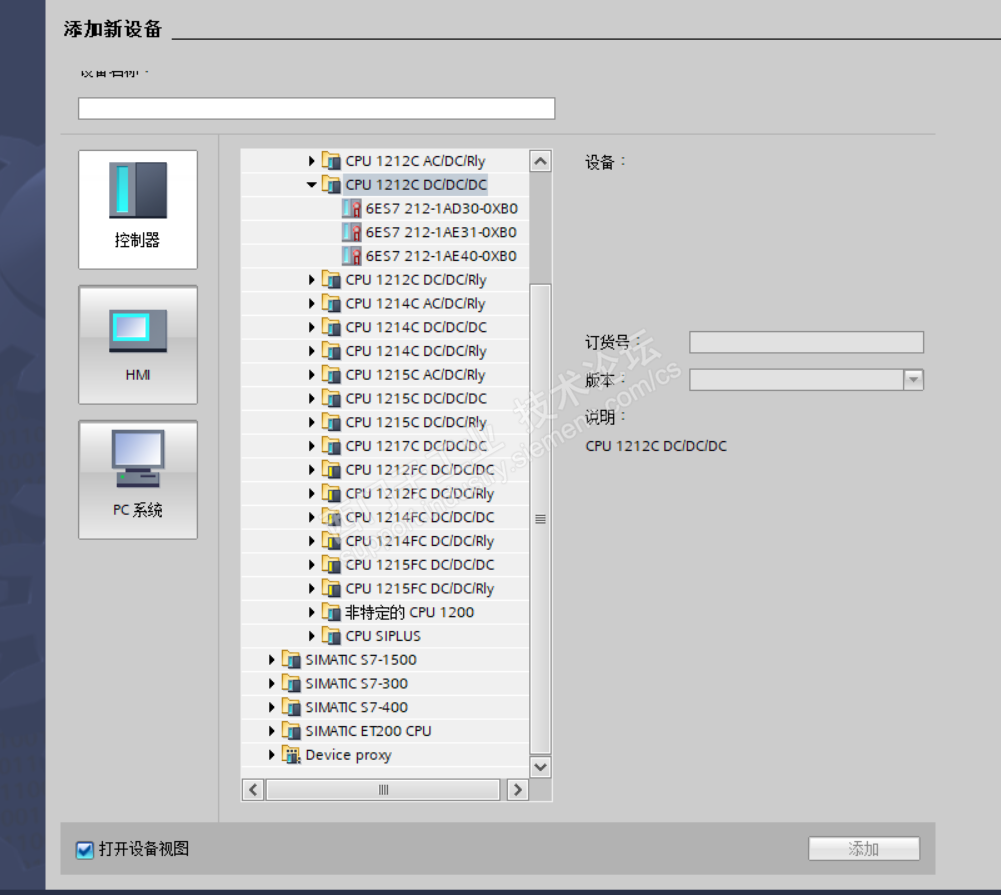Screen dimensions: 1001x895
Task: Expand the CPU 1215FC DC/DC/DC node
Action: (x=312, y=565)
